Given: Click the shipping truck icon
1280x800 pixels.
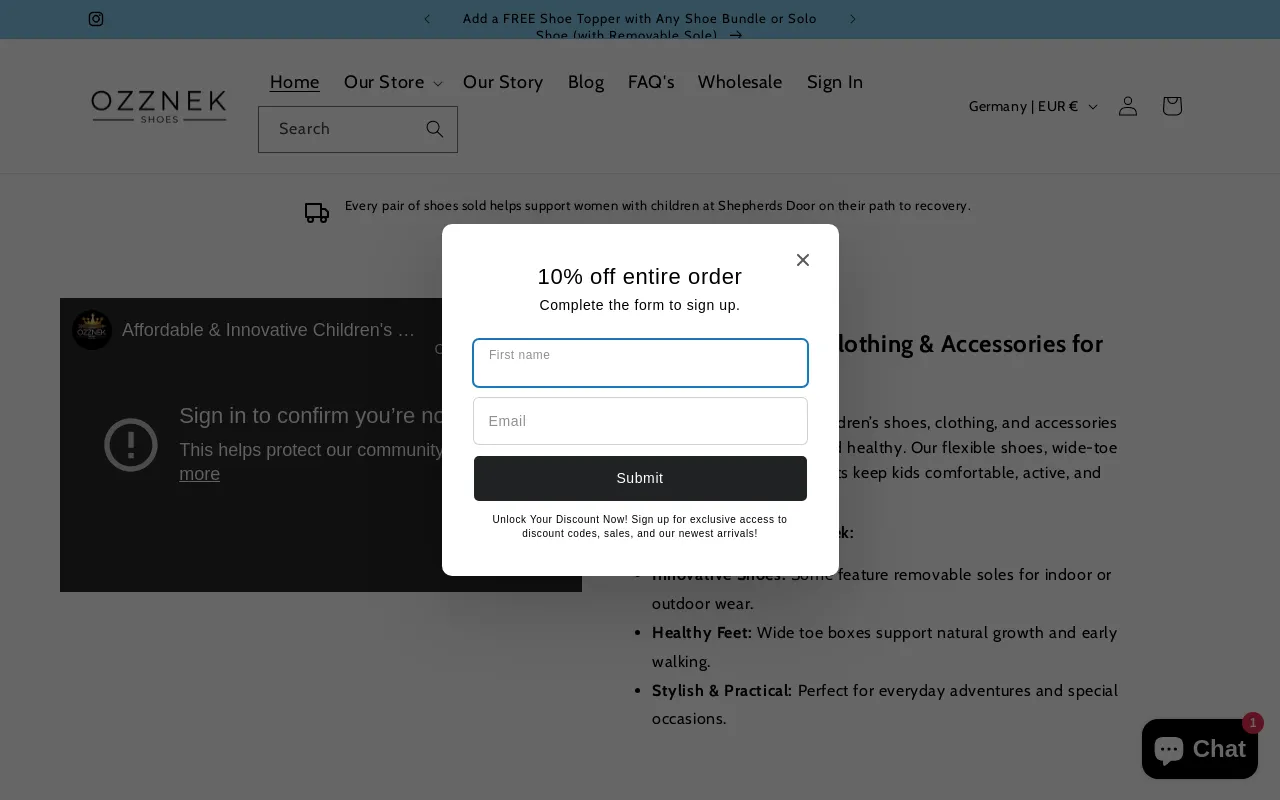Looking at the screenshot, I should 317,213.
